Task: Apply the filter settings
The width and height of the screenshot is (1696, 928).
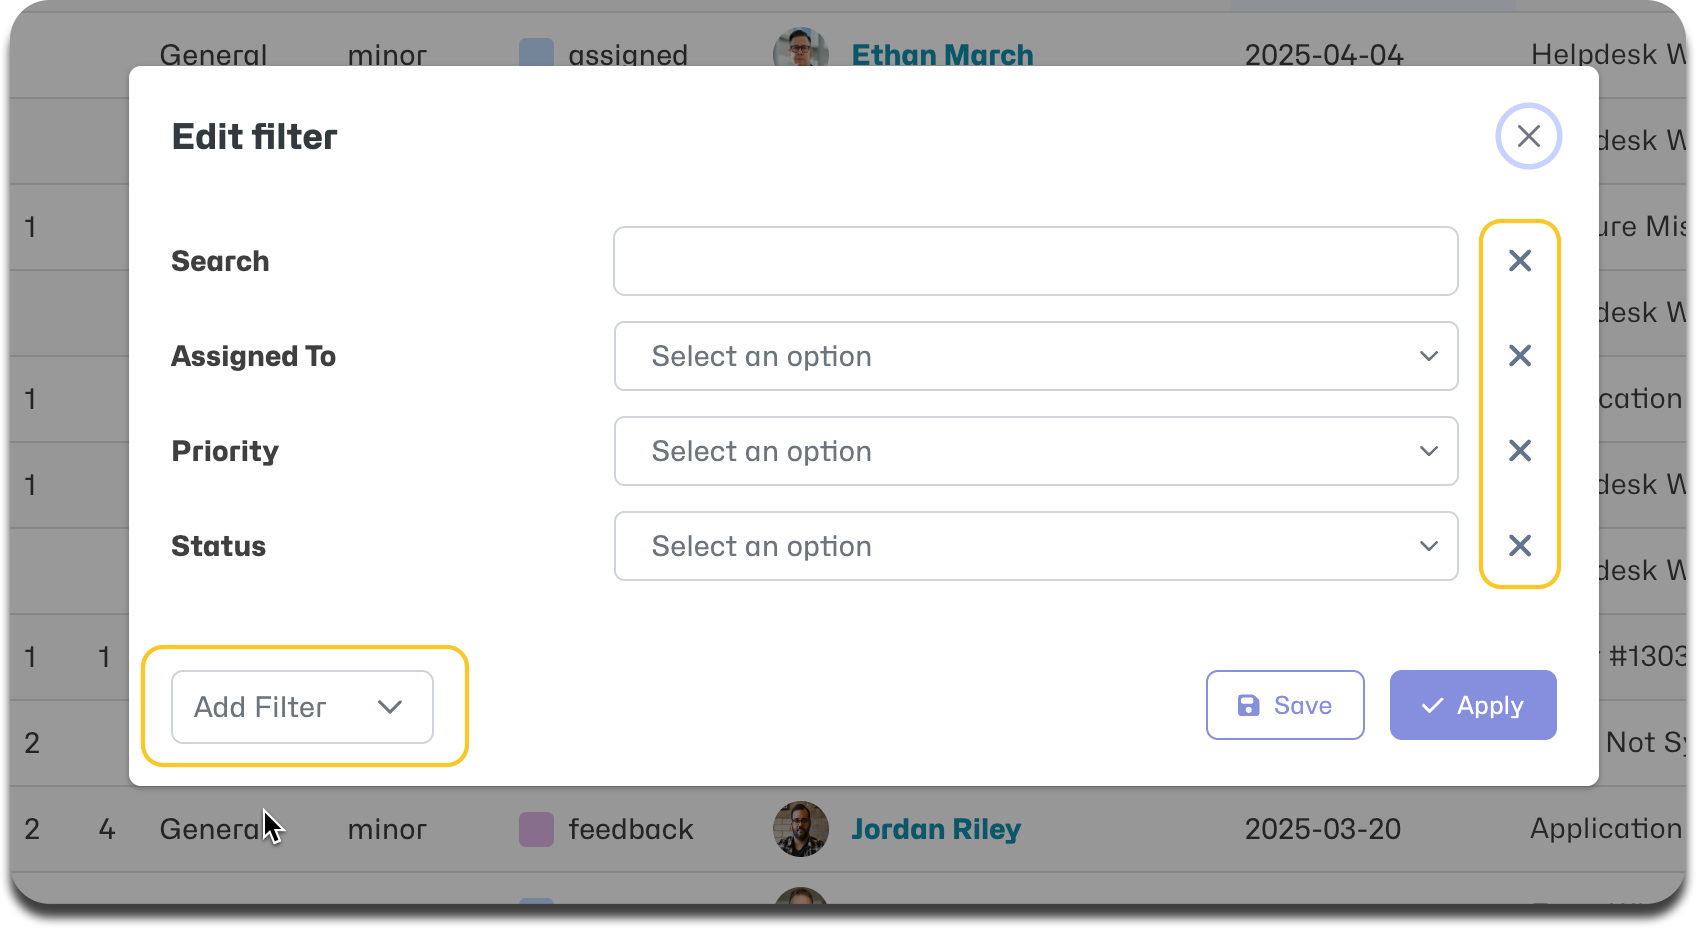Action: tap(1473, 705)
